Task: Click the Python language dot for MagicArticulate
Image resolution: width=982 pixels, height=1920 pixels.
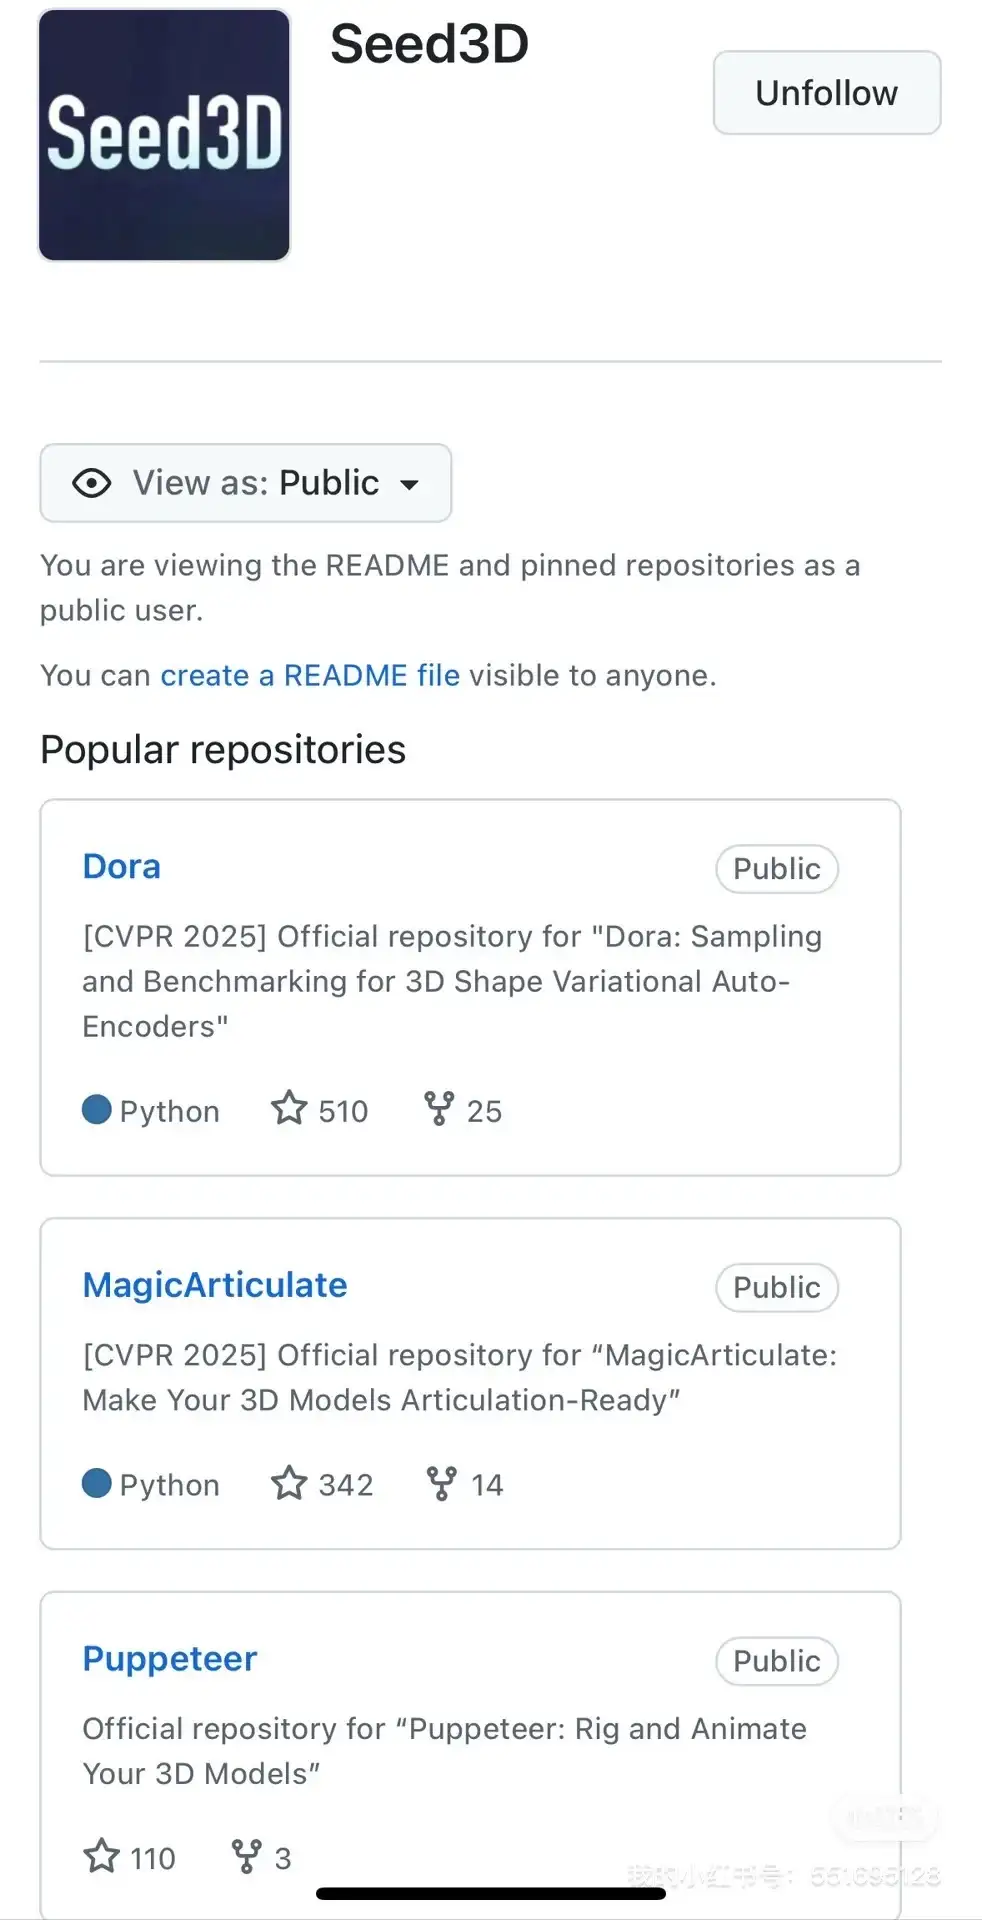Action: click(x=97, y=1483)
